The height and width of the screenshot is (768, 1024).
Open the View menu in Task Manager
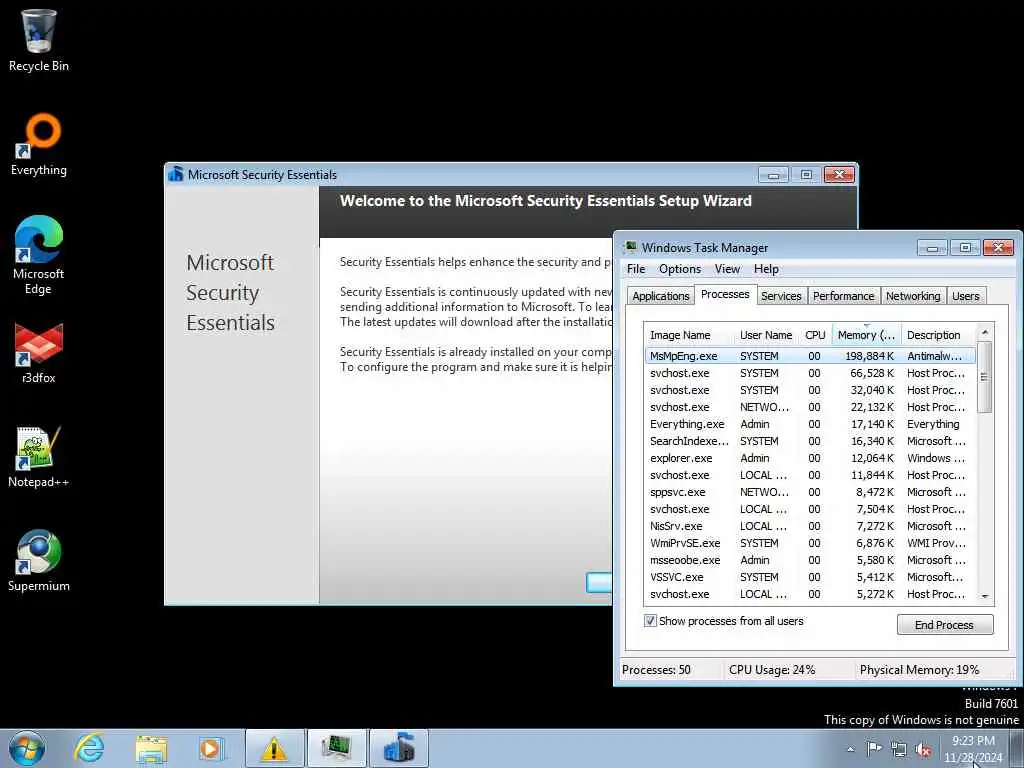tap(727, 269)
